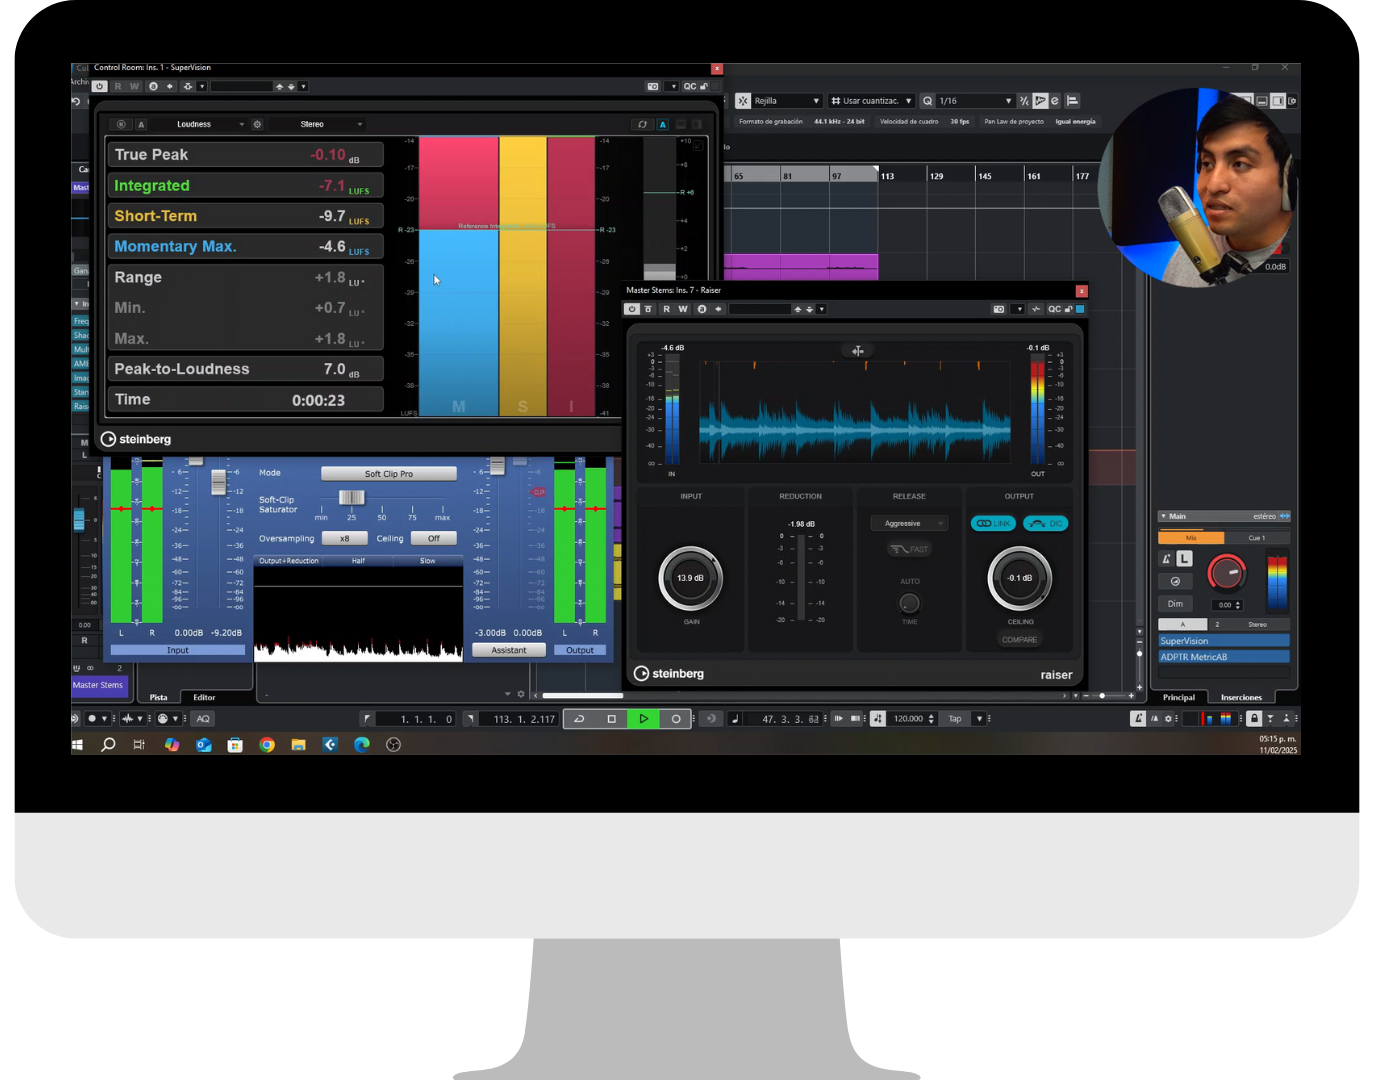Open the Rejilla snap type dropdown
This screenshot has height=1080, width=1377.
point(786,101)
